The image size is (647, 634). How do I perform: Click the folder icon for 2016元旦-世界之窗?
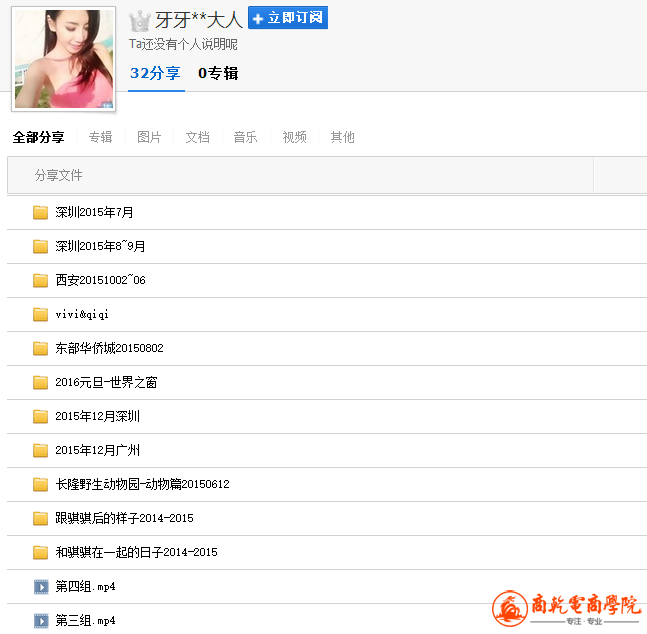coord(40,382)
